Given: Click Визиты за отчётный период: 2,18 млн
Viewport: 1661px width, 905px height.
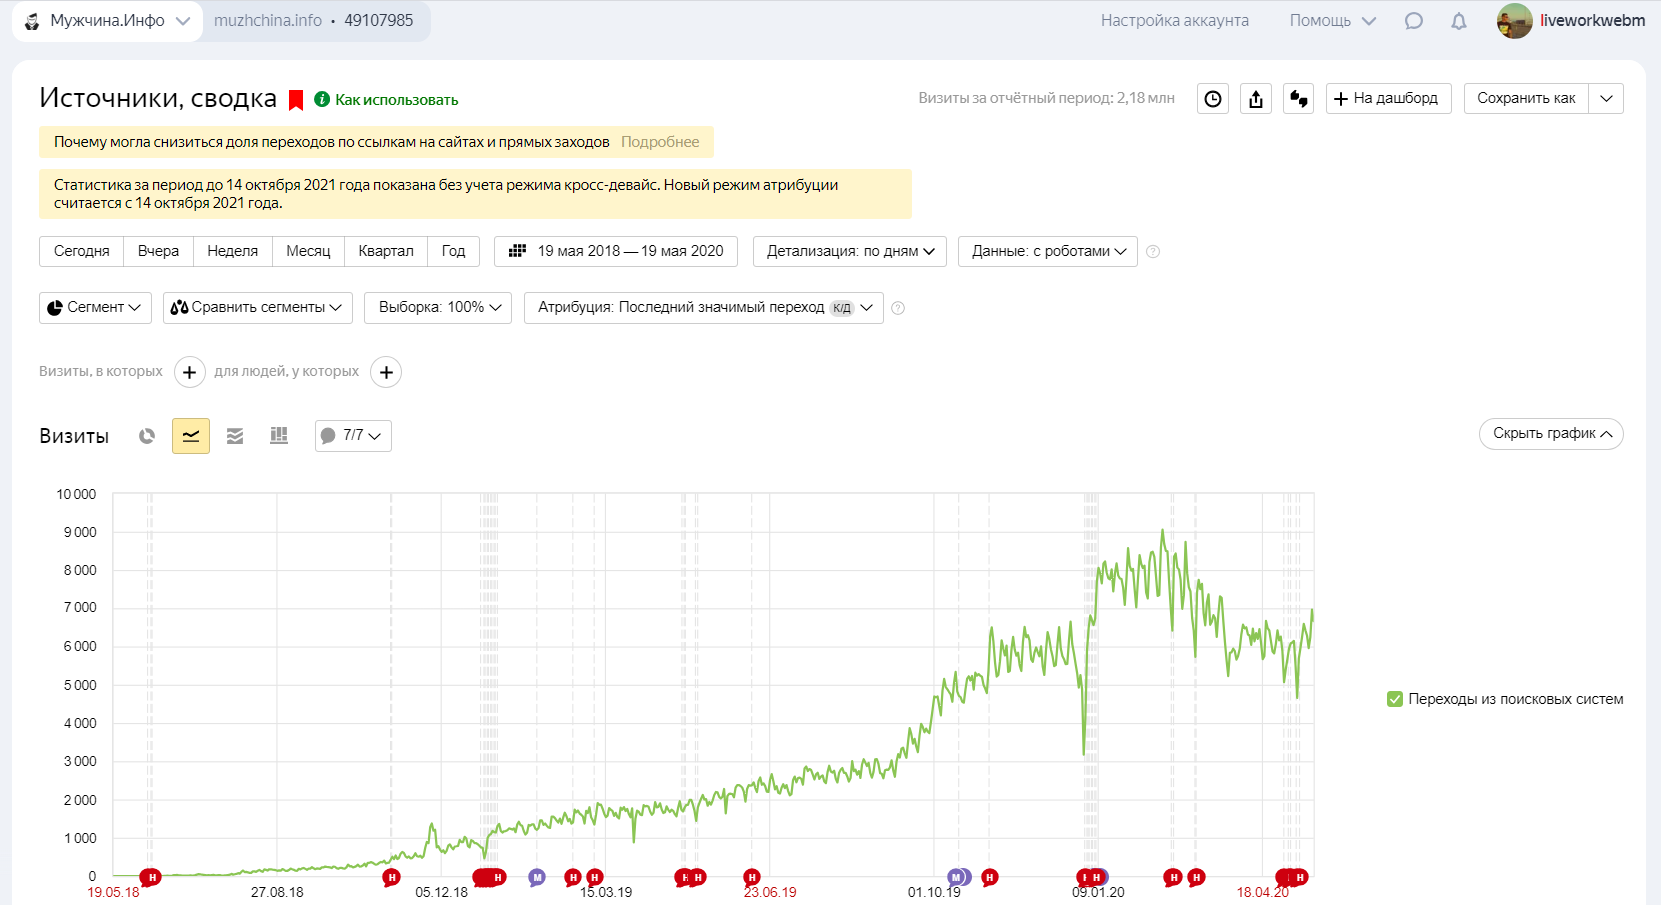Looking at the screenshot, I should [1046, 98].
